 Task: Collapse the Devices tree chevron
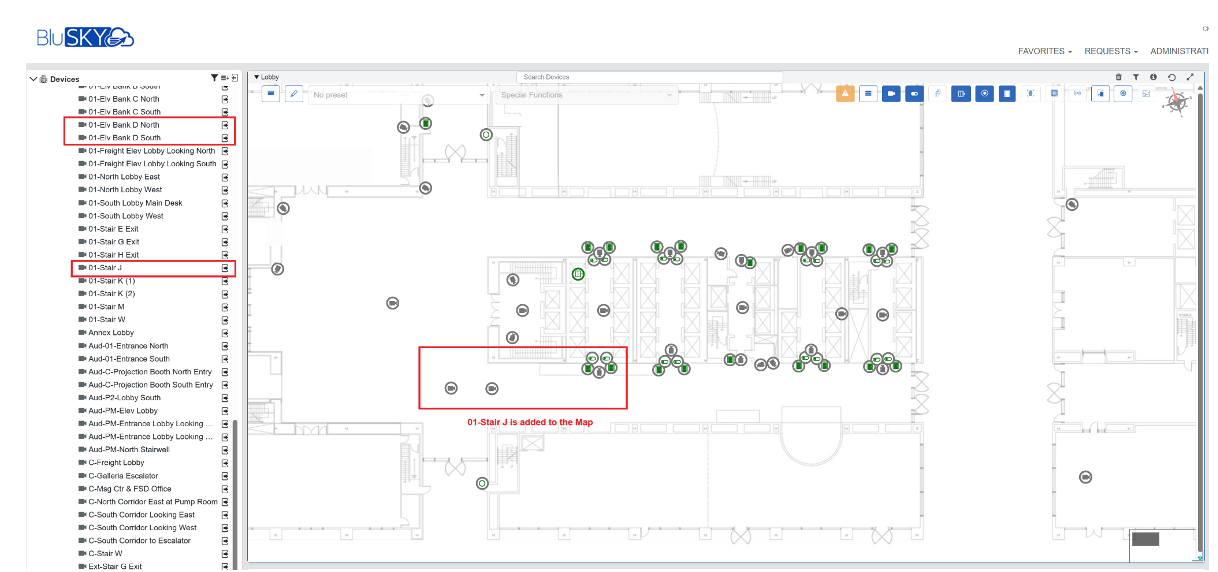(33, 78)
